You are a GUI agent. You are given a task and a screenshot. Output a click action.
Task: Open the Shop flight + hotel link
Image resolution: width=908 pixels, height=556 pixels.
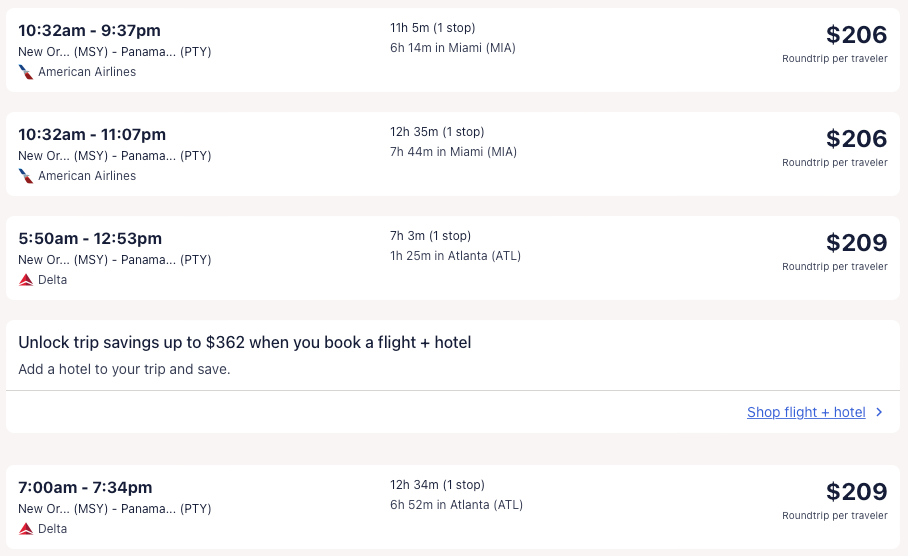click(x=806, y=412)
